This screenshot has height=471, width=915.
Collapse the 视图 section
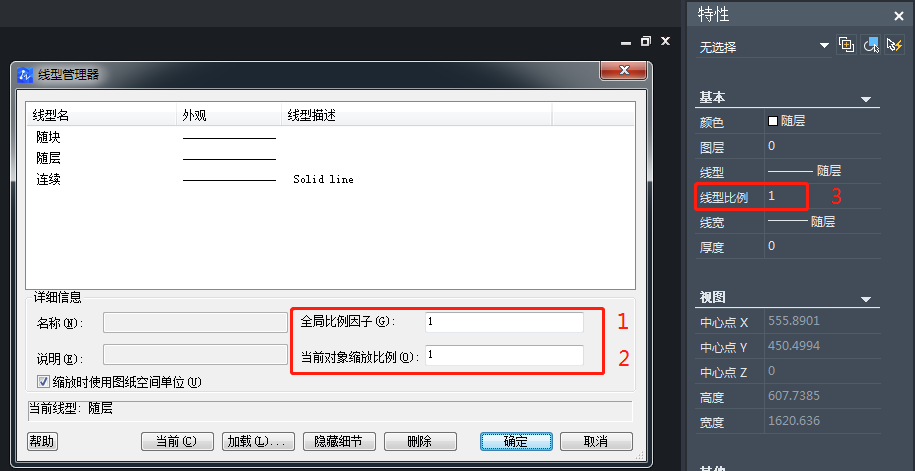coord(866,299)
